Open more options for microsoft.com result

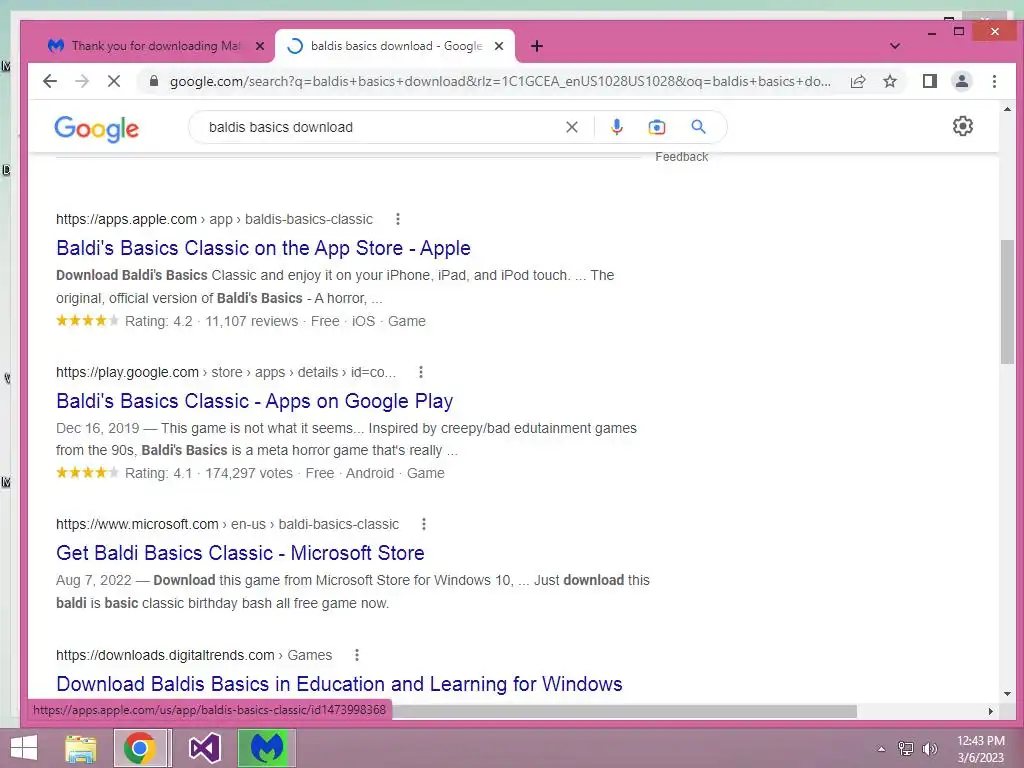click(x=424, y=524)
